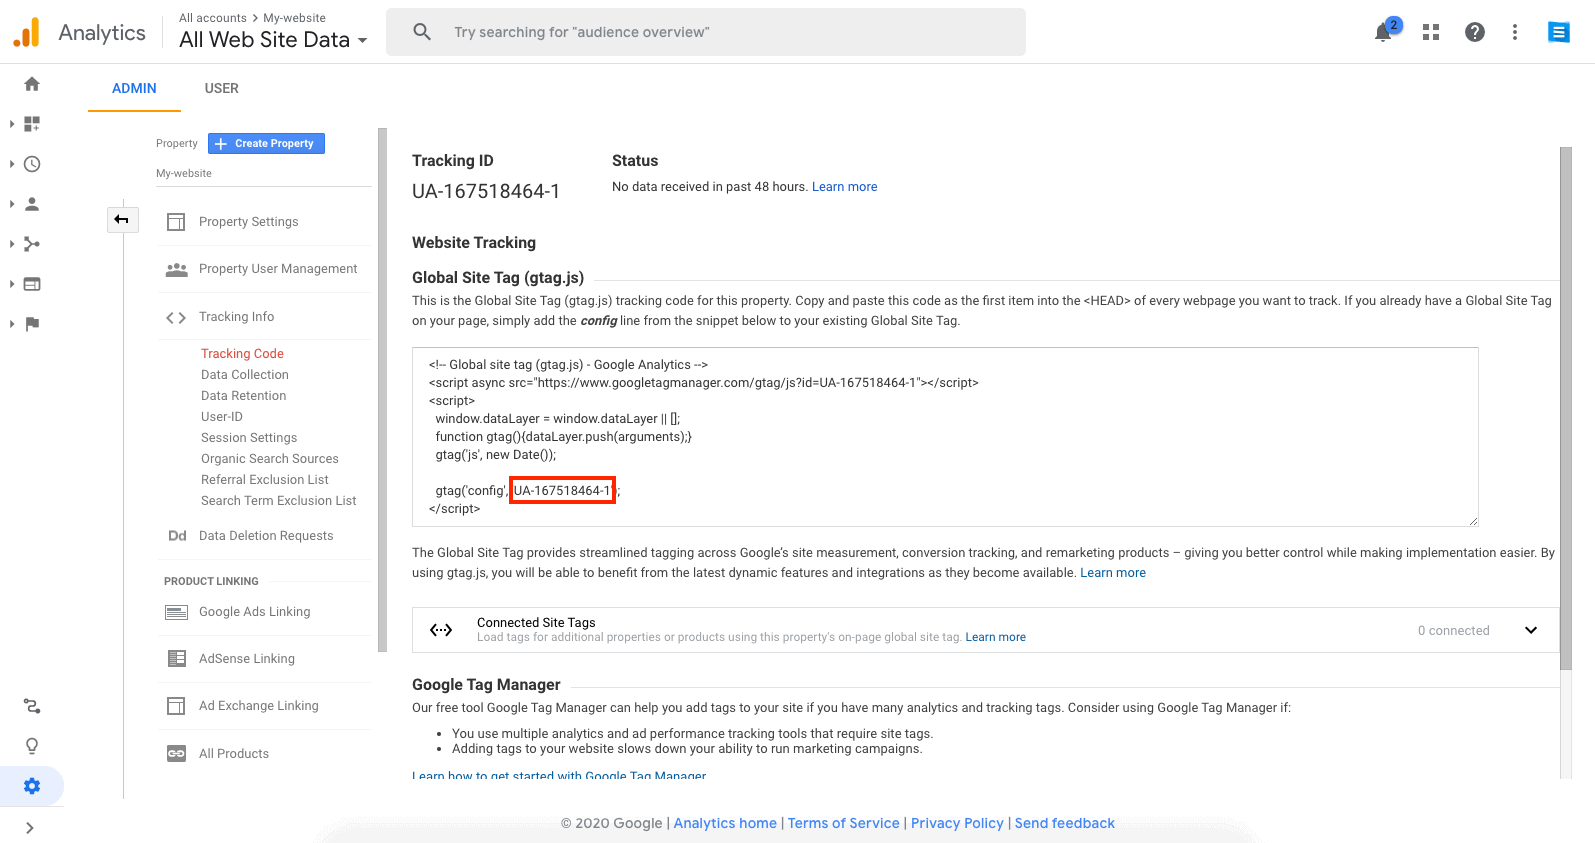
Task: Open Attribution icon near sidebar bottom
Action: pos(32,706)
